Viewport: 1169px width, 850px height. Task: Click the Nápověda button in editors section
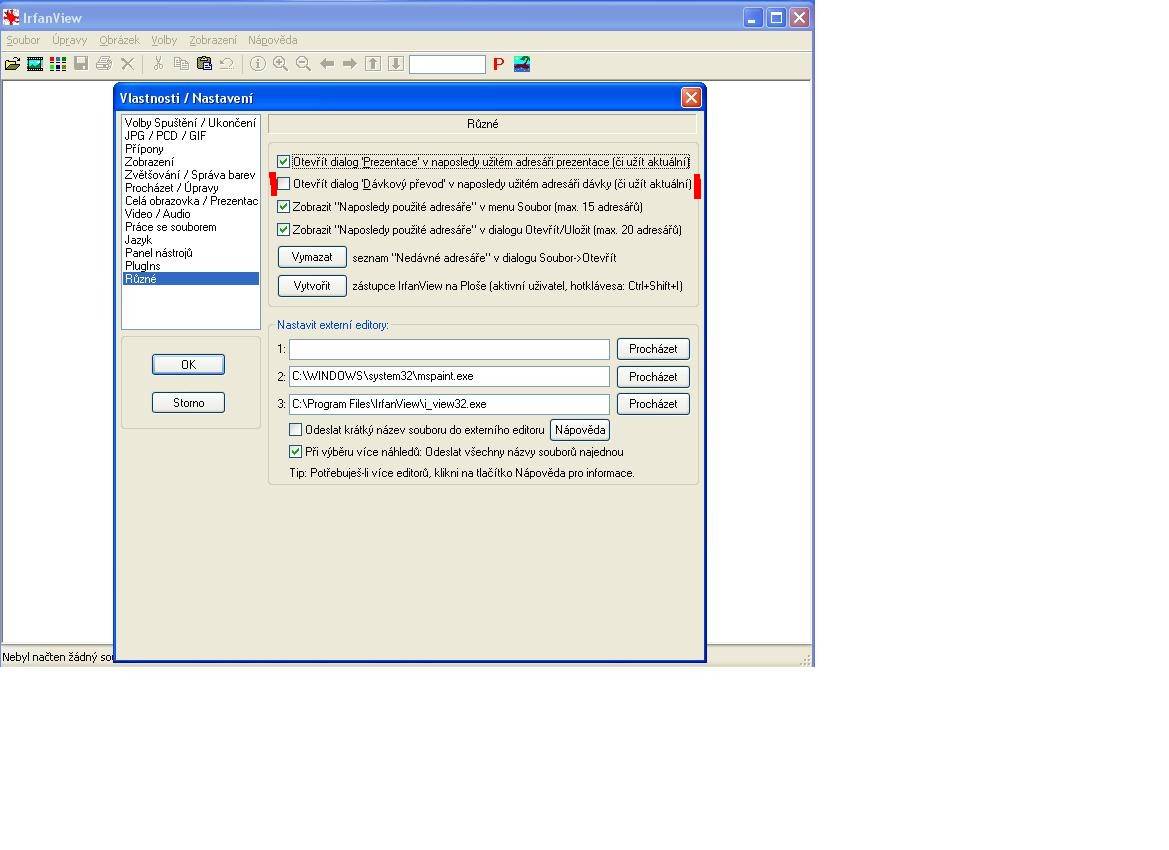pos(580,430)
